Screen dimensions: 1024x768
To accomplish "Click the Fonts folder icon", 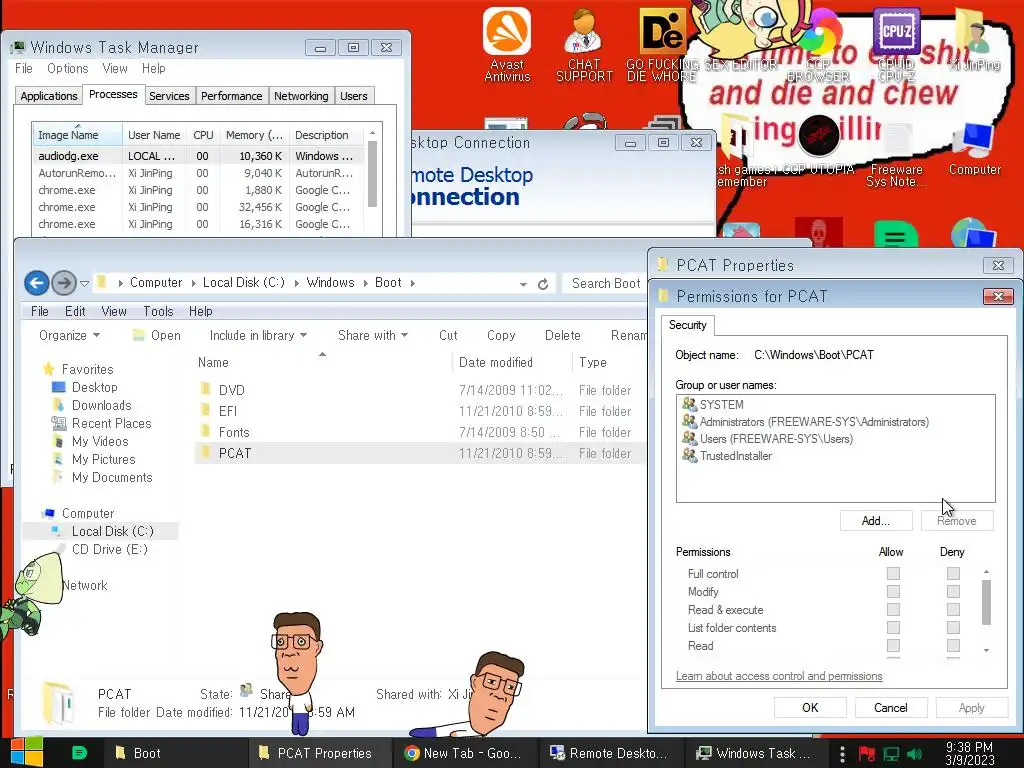I will click(206, 432).
